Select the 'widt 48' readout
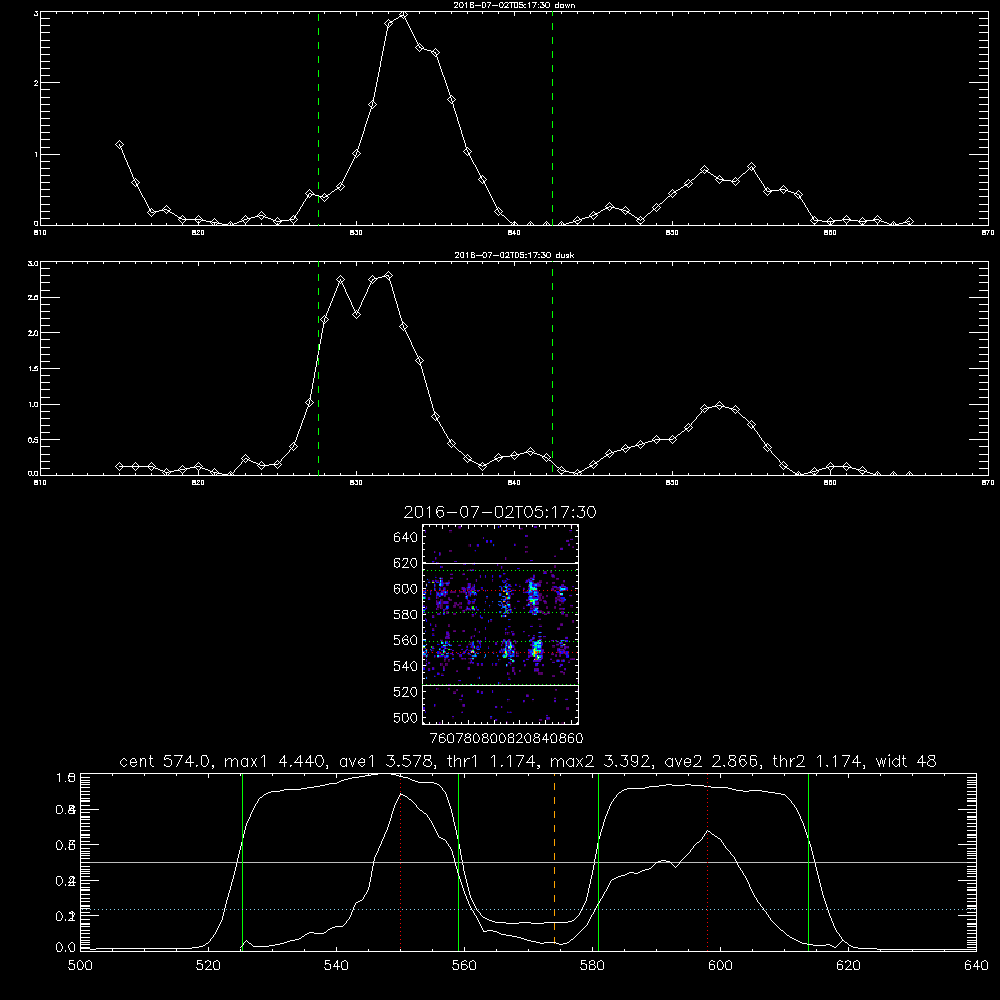The image size is (1000, 1000). pyautogui.click(x=906, y=761)
